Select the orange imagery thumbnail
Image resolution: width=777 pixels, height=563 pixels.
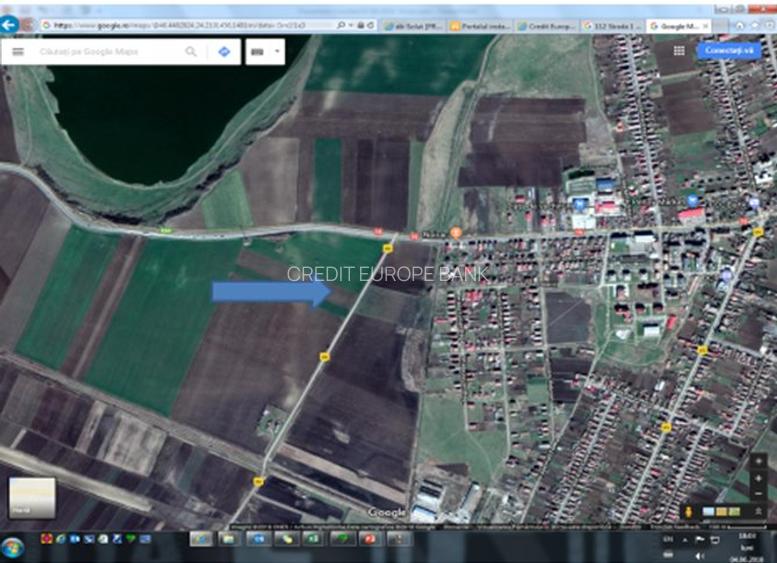(722, 511)
